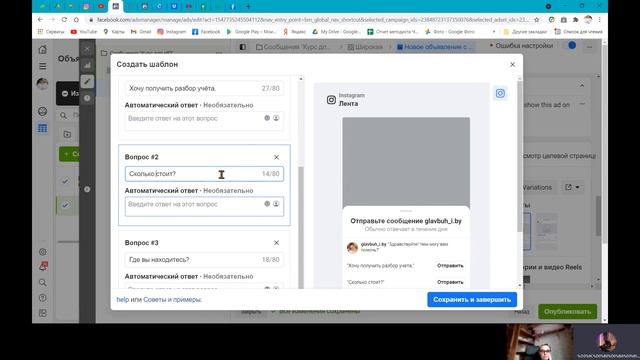
Task: Open the My Drive bookmark
Action: pos(337,31)
